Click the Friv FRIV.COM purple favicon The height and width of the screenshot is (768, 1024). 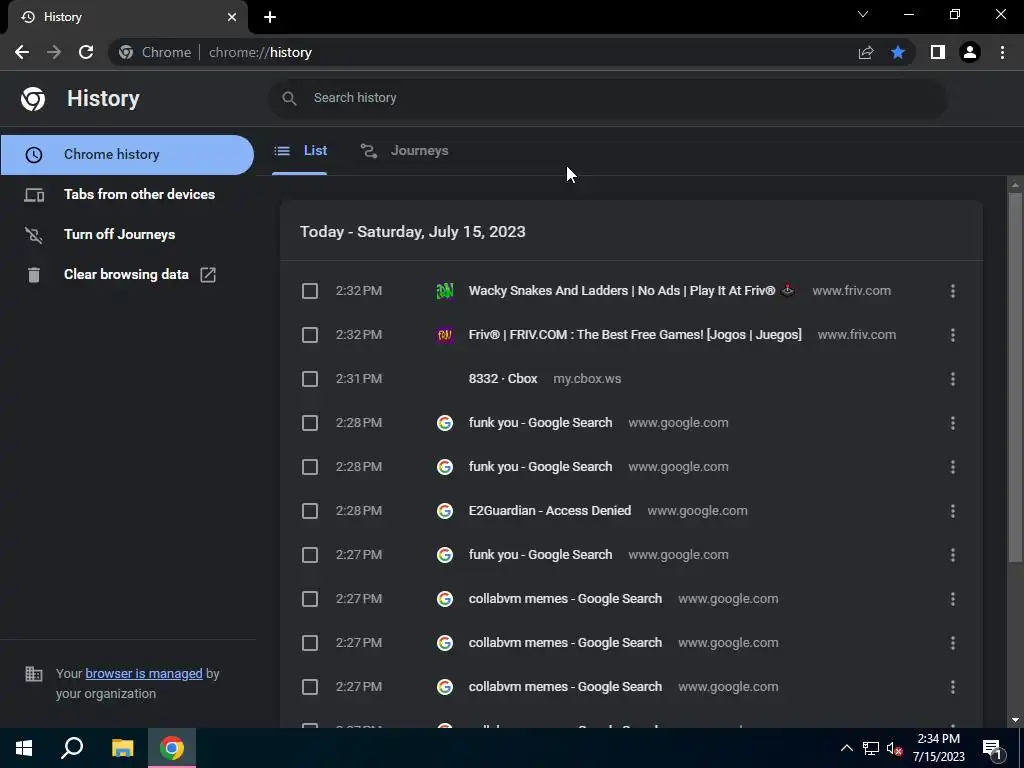click(x=445, y=335)
